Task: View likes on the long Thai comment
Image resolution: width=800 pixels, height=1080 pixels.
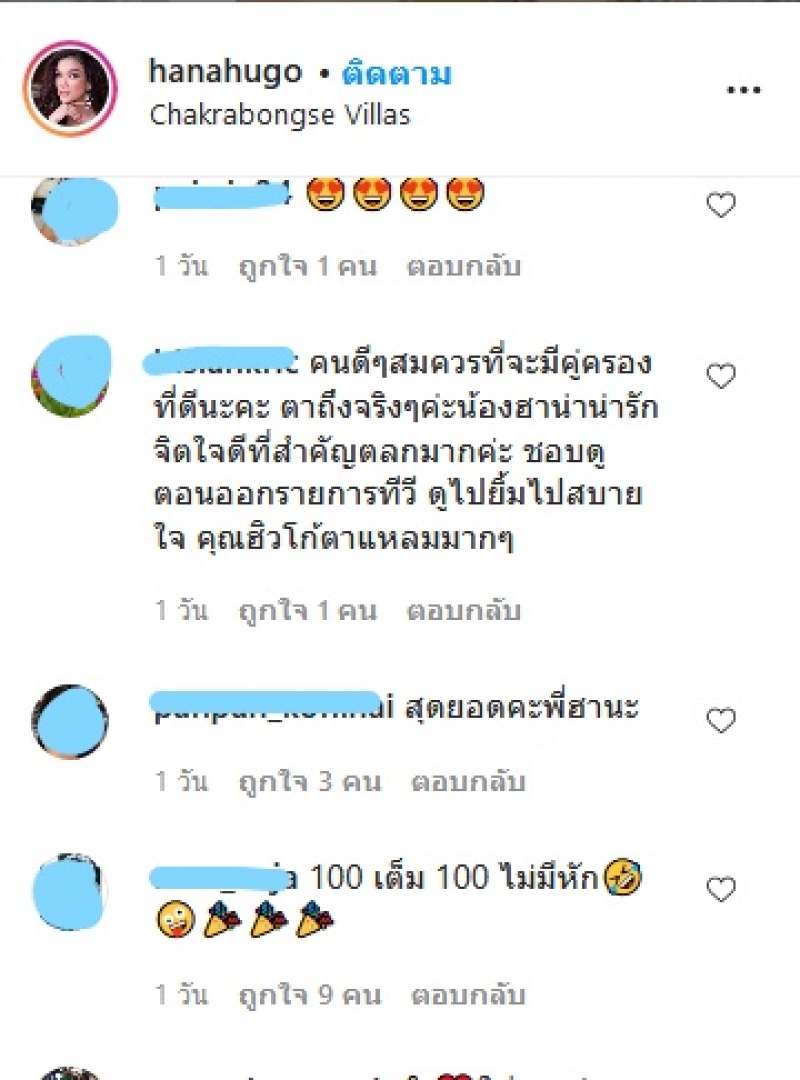Action: tap(308, 611)
